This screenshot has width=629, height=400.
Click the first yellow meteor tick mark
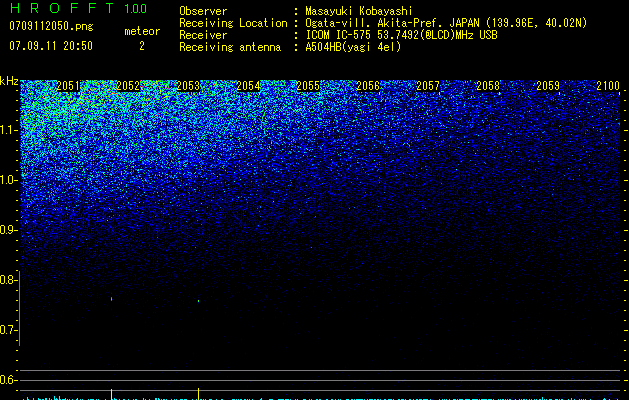coord(112,394)
